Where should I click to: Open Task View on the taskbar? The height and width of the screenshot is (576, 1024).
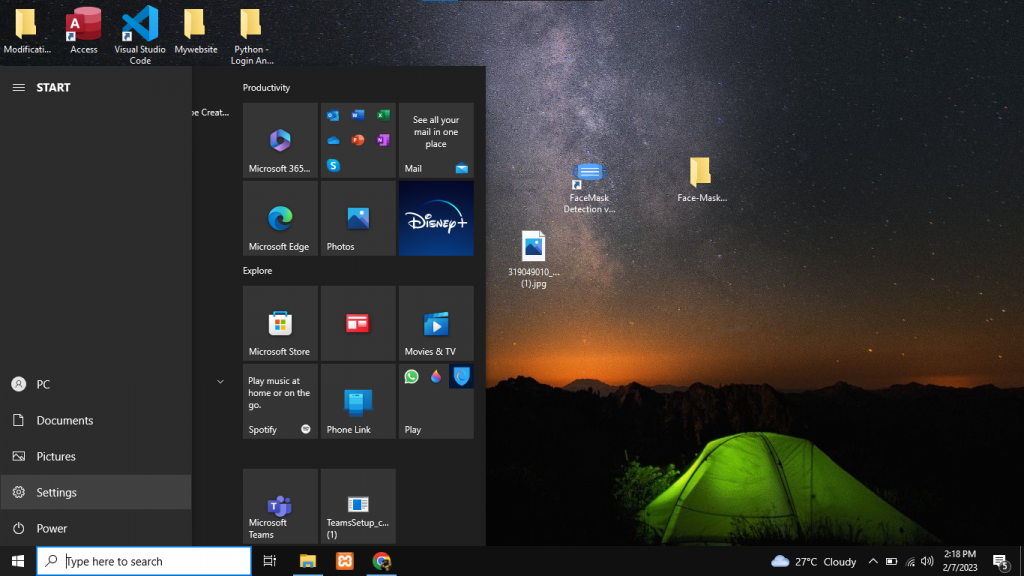point(270,561)
